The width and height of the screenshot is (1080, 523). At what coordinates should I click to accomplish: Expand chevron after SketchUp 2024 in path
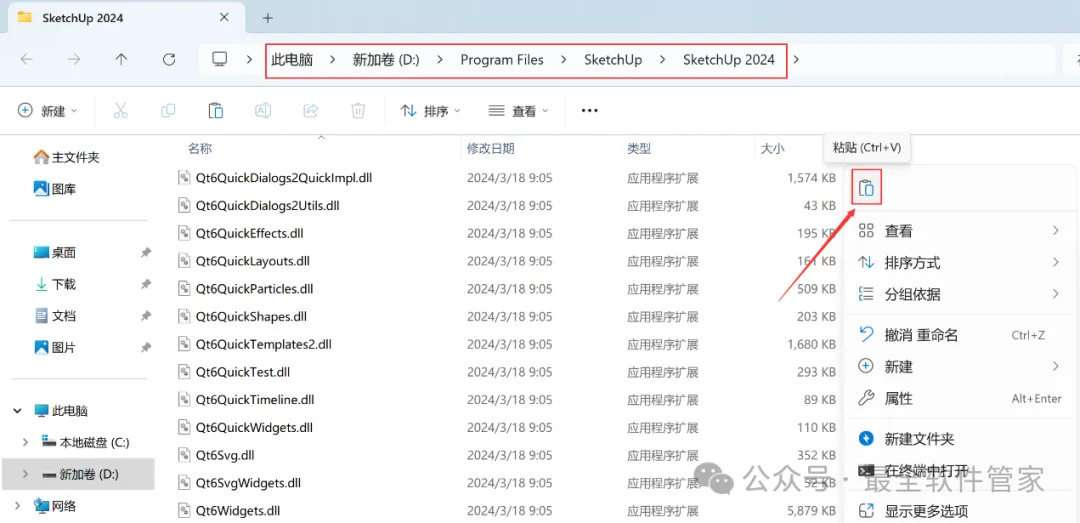796,59
